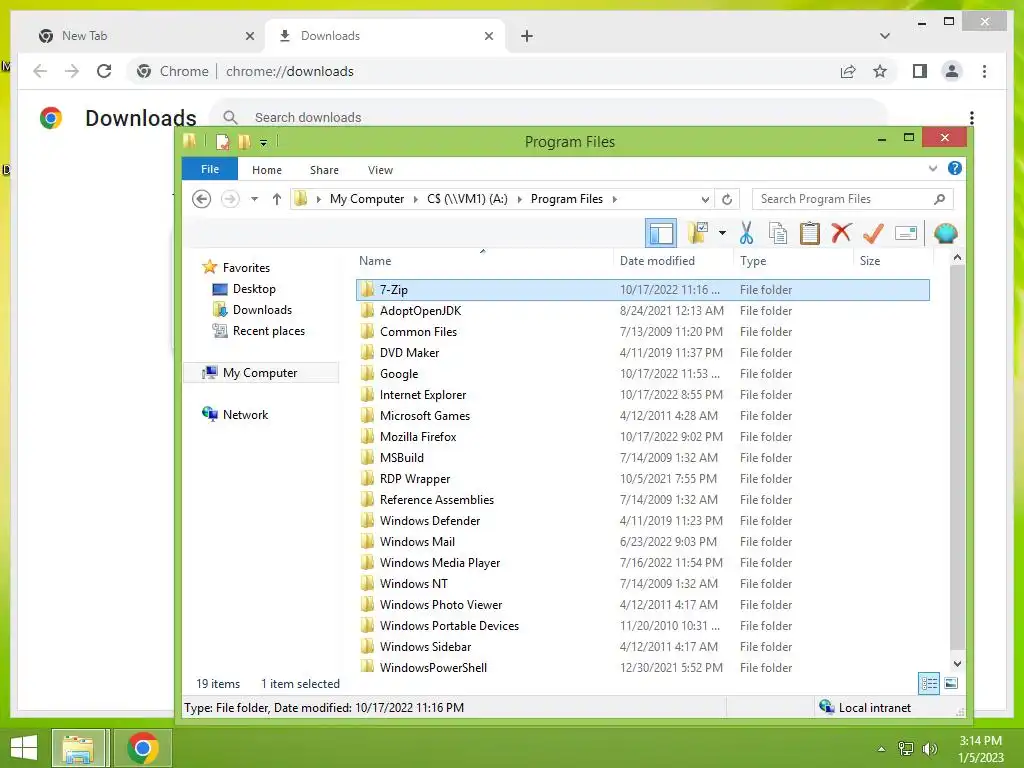Toggle the Navigation Pane toolbar button
This screenshot has height=768, width=1024.
pyautogui.click(x=661, y=233)
